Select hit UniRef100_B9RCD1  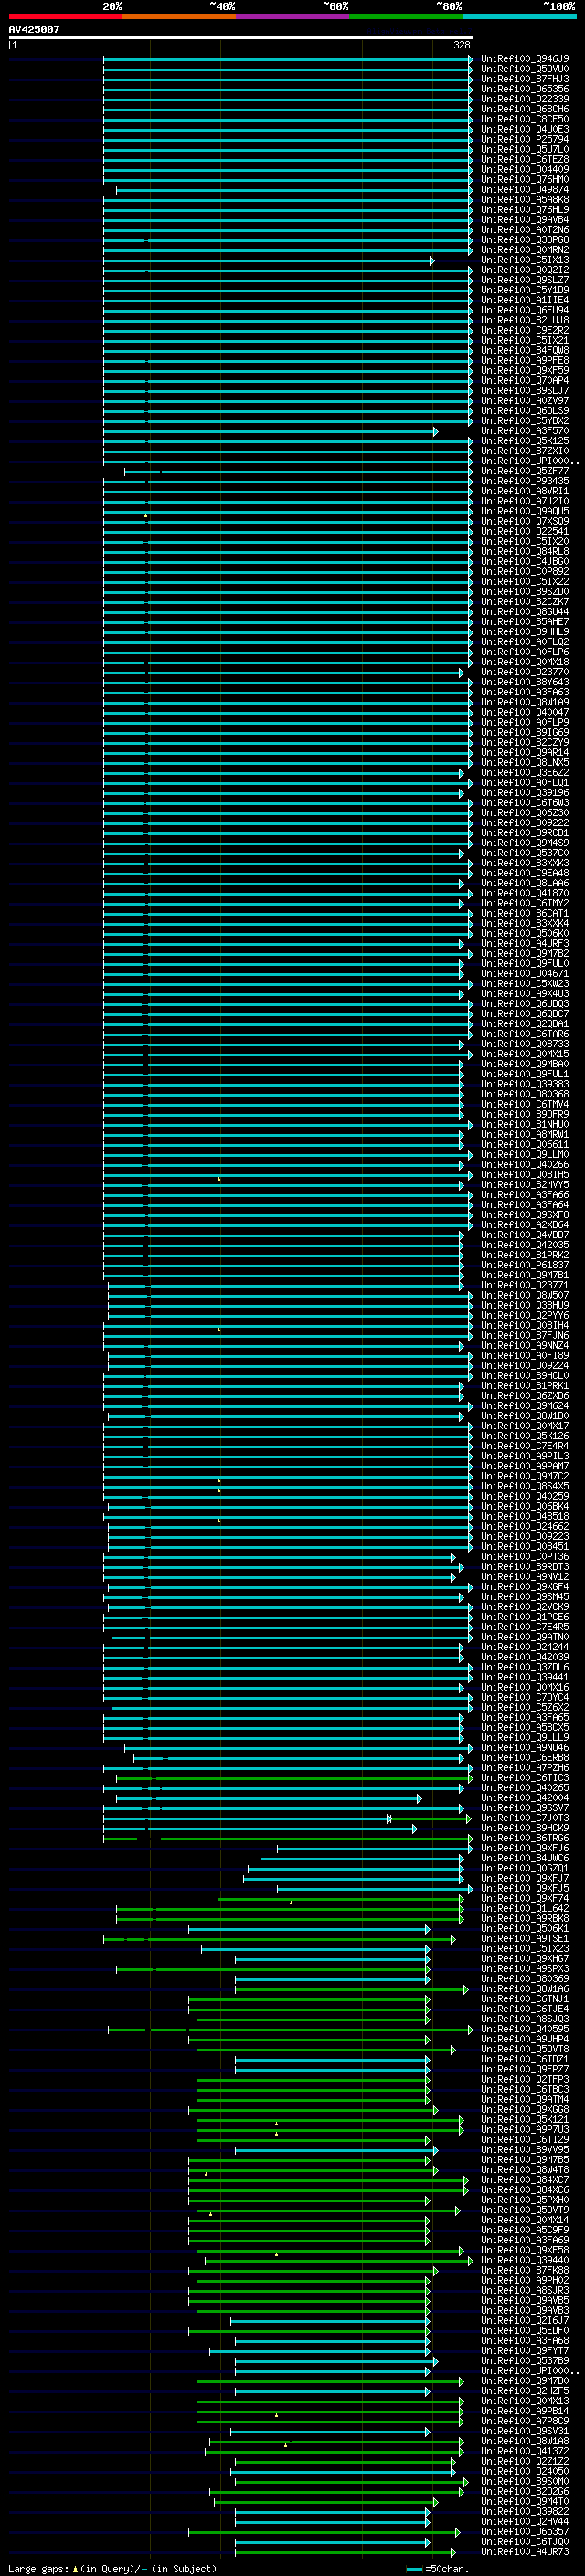(x=525, y=833)
